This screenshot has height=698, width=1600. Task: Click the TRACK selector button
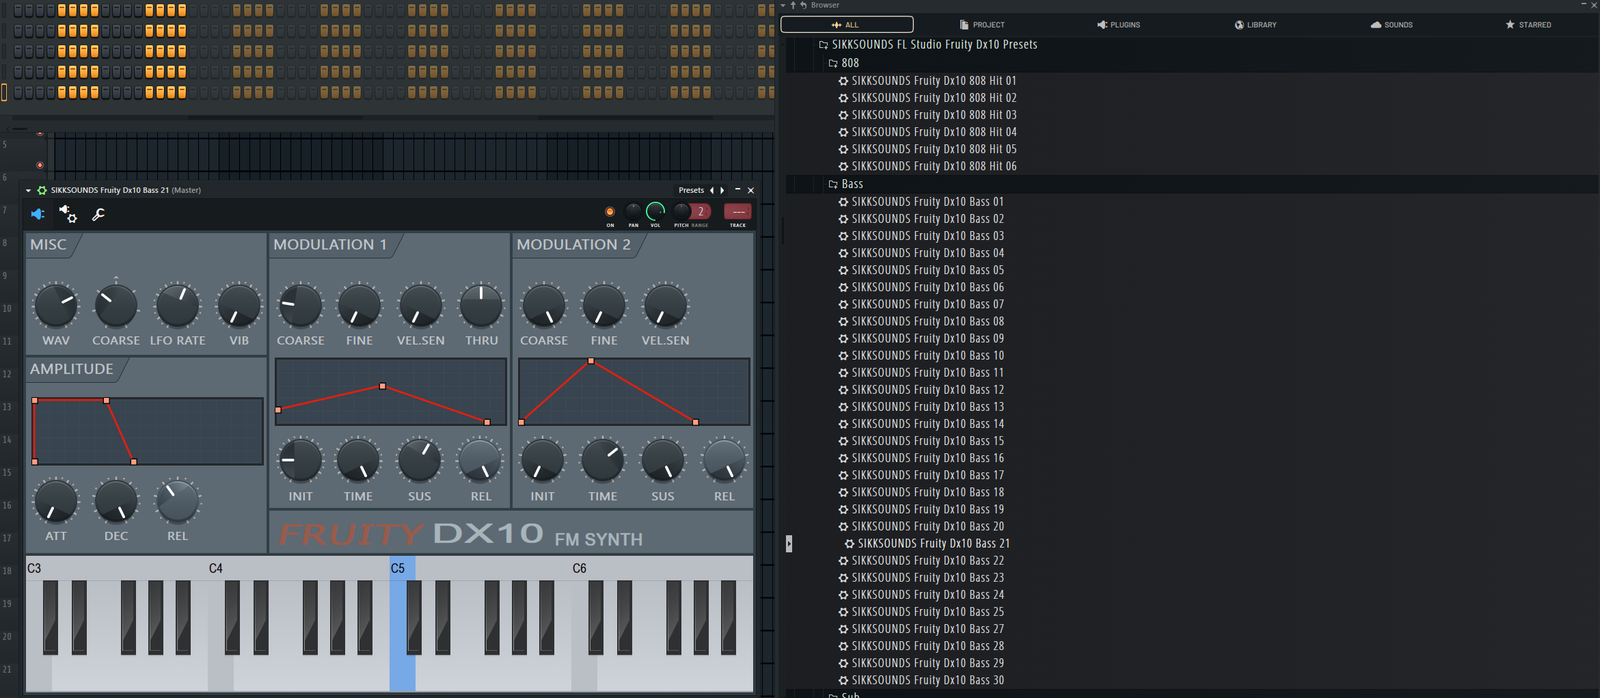737,212
